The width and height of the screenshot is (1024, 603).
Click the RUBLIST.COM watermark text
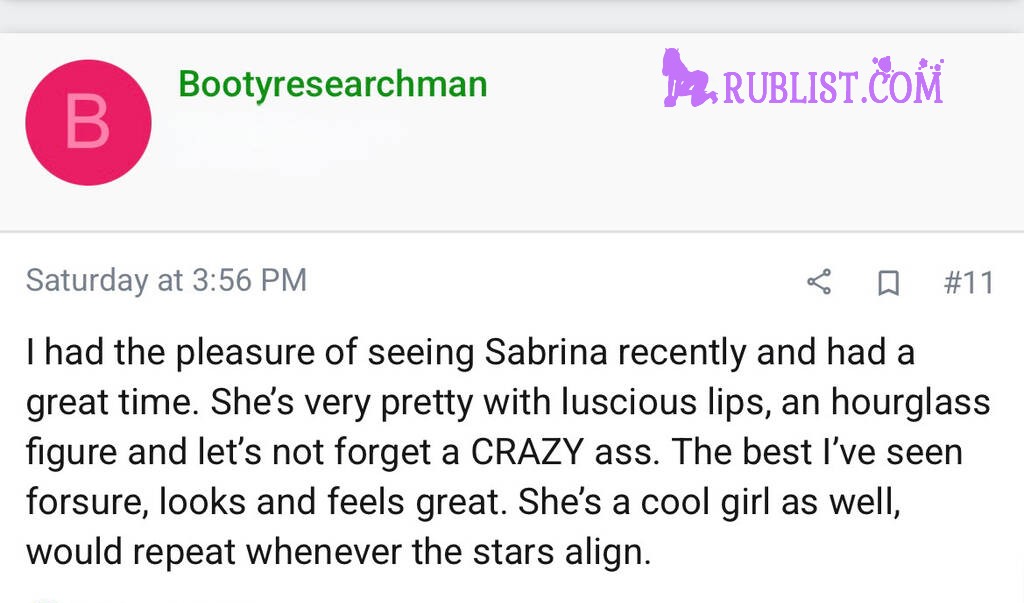point(832,85)
